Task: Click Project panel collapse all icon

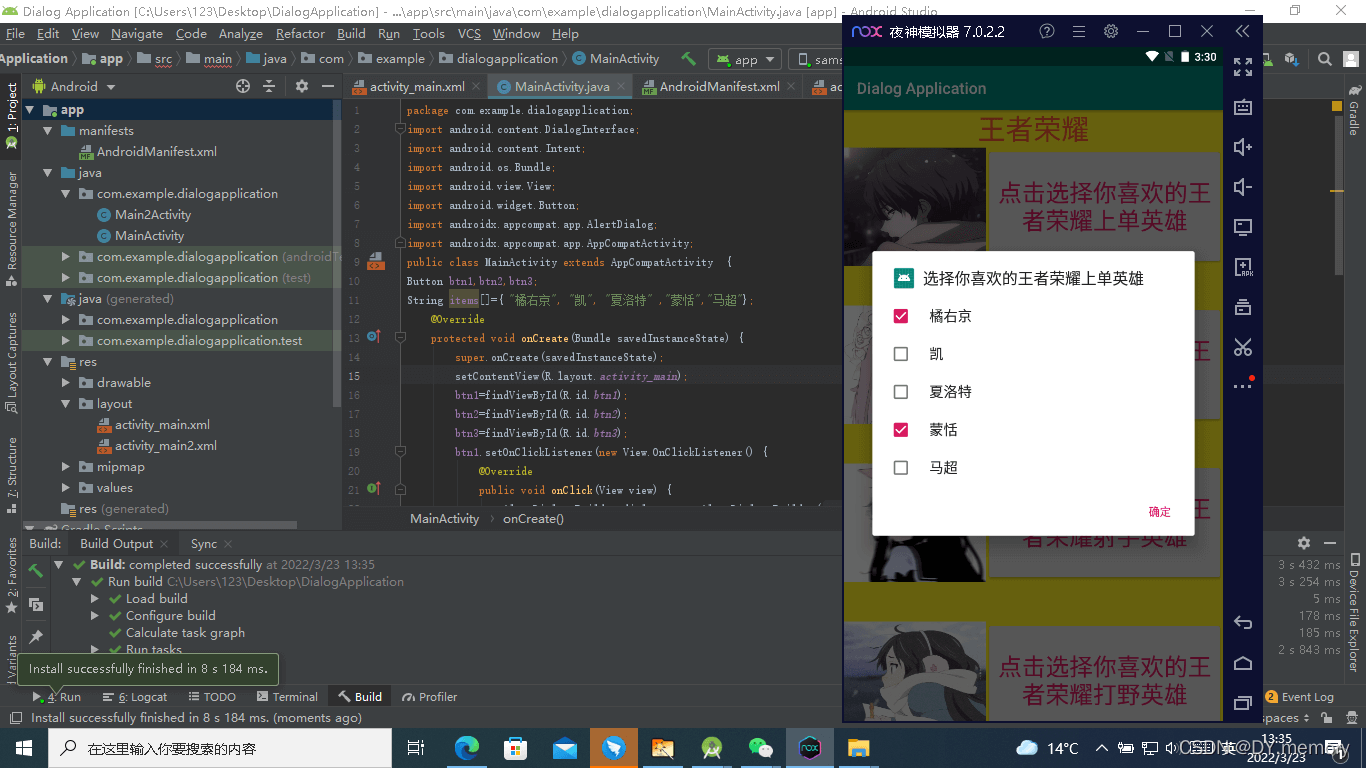Action: coord(269,86)
